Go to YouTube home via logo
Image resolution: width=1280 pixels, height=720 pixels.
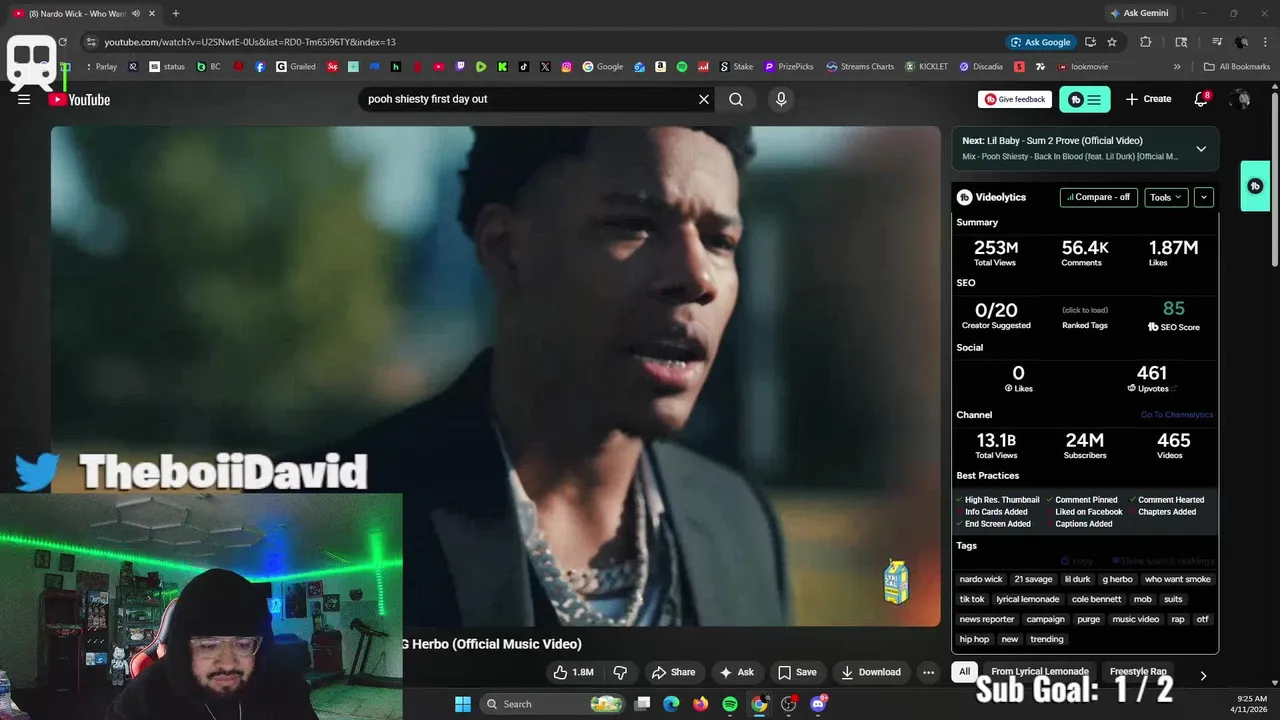coord(79,99)
